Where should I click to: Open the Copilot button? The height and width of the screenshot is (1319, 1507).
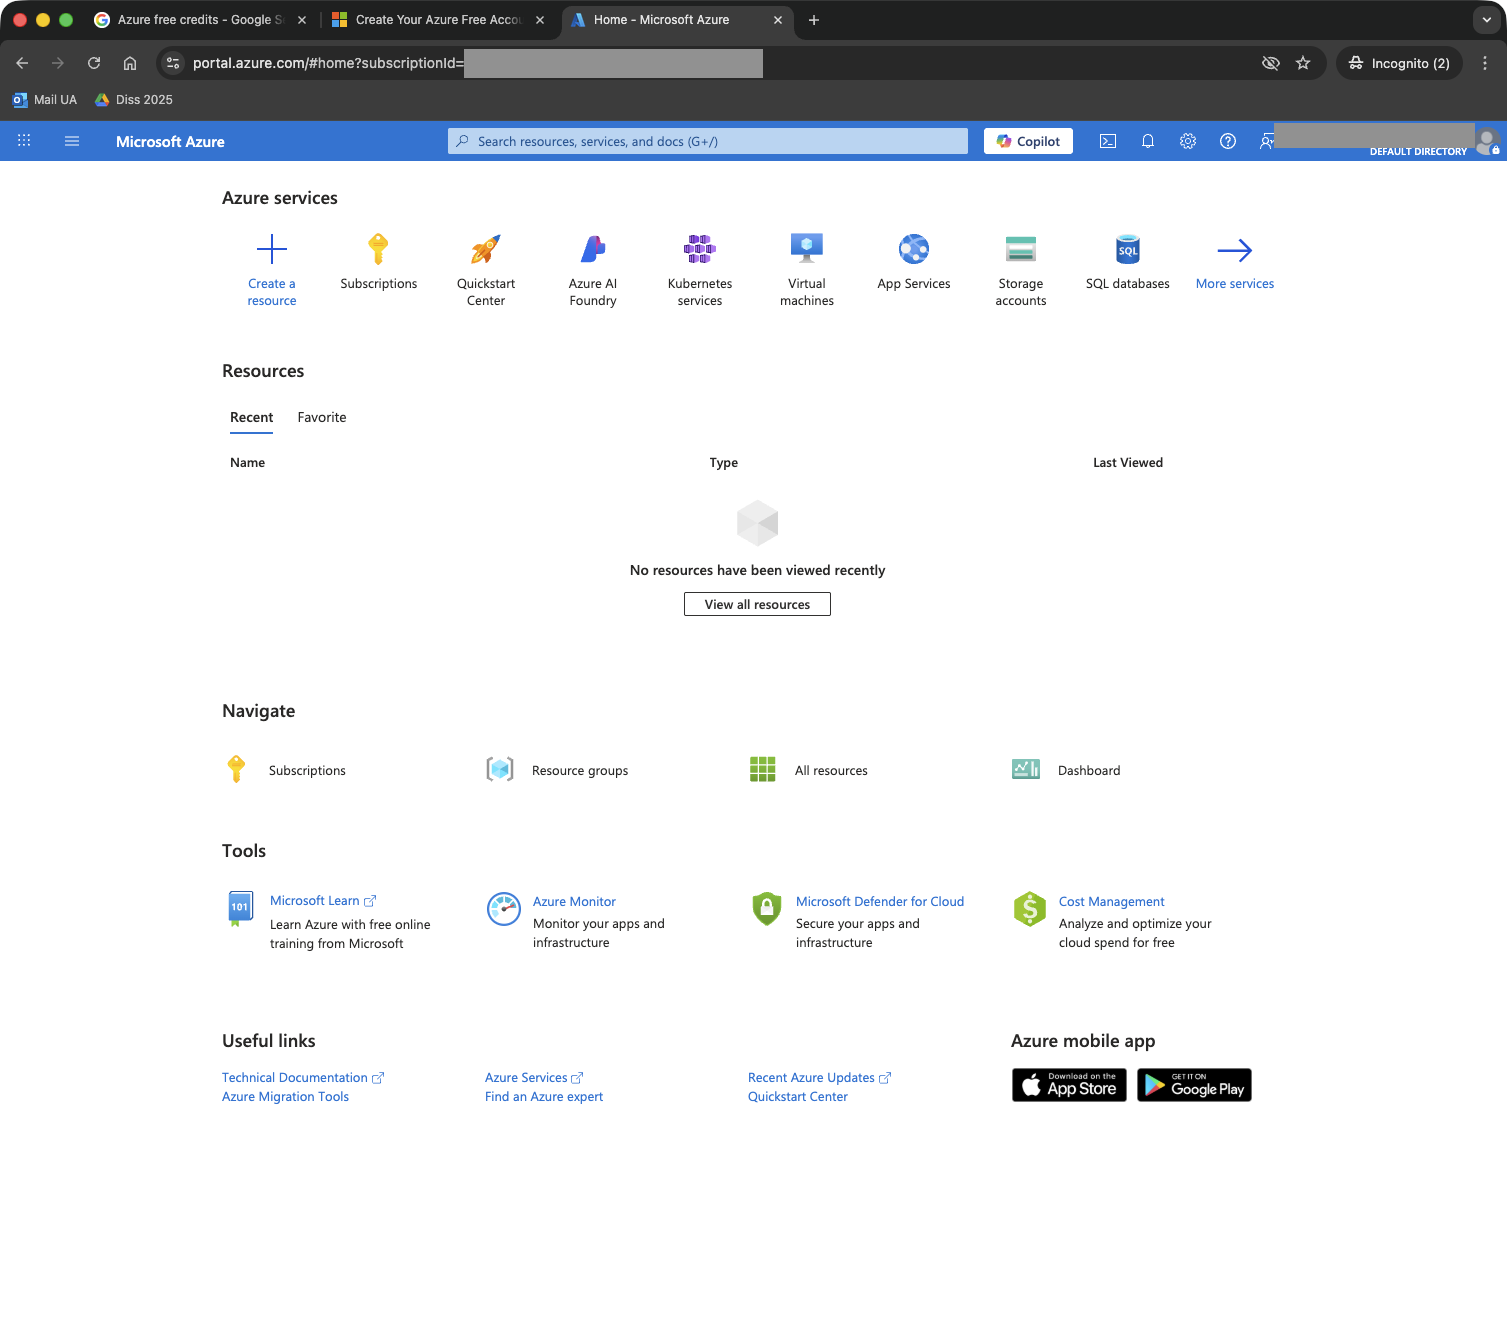[x=1028, y=141]
